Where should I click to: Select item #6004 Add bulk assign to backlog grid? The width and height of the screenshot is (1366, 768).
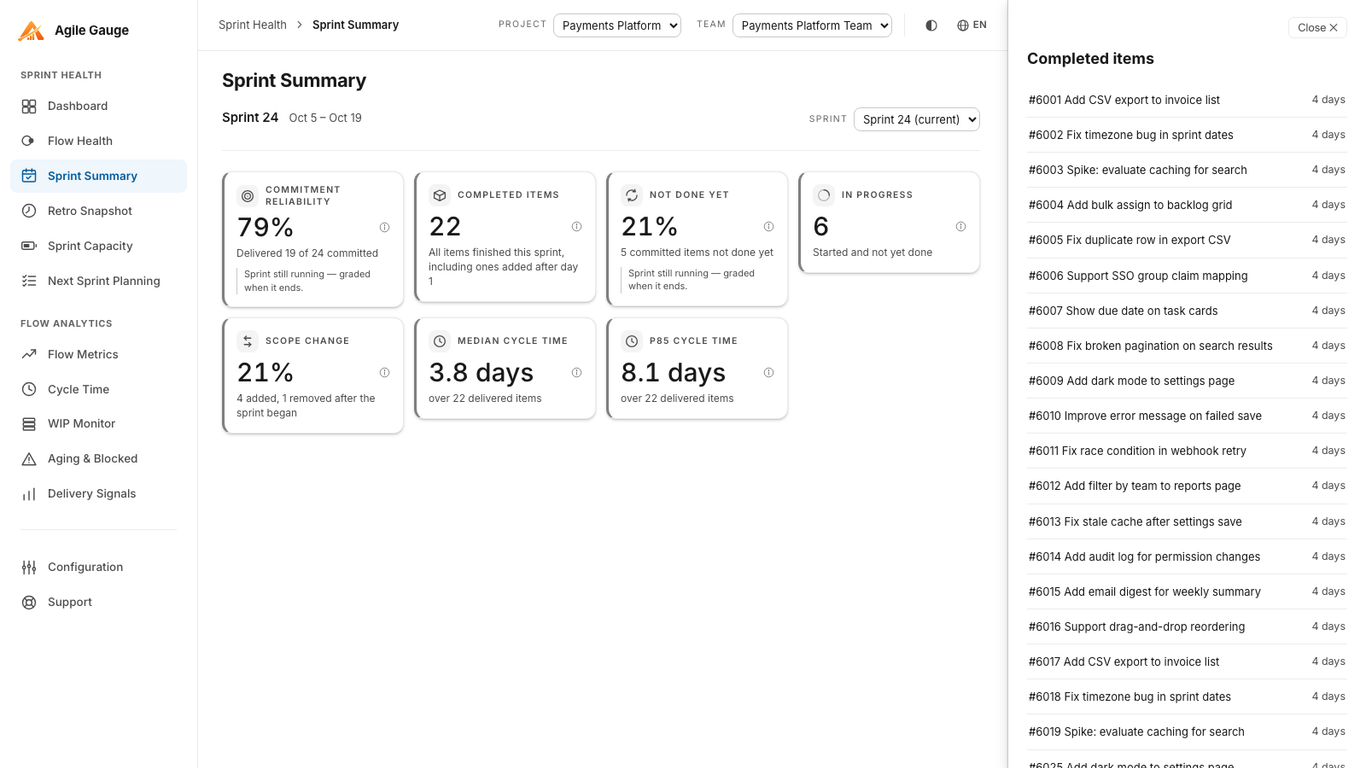coord(1187,205)
